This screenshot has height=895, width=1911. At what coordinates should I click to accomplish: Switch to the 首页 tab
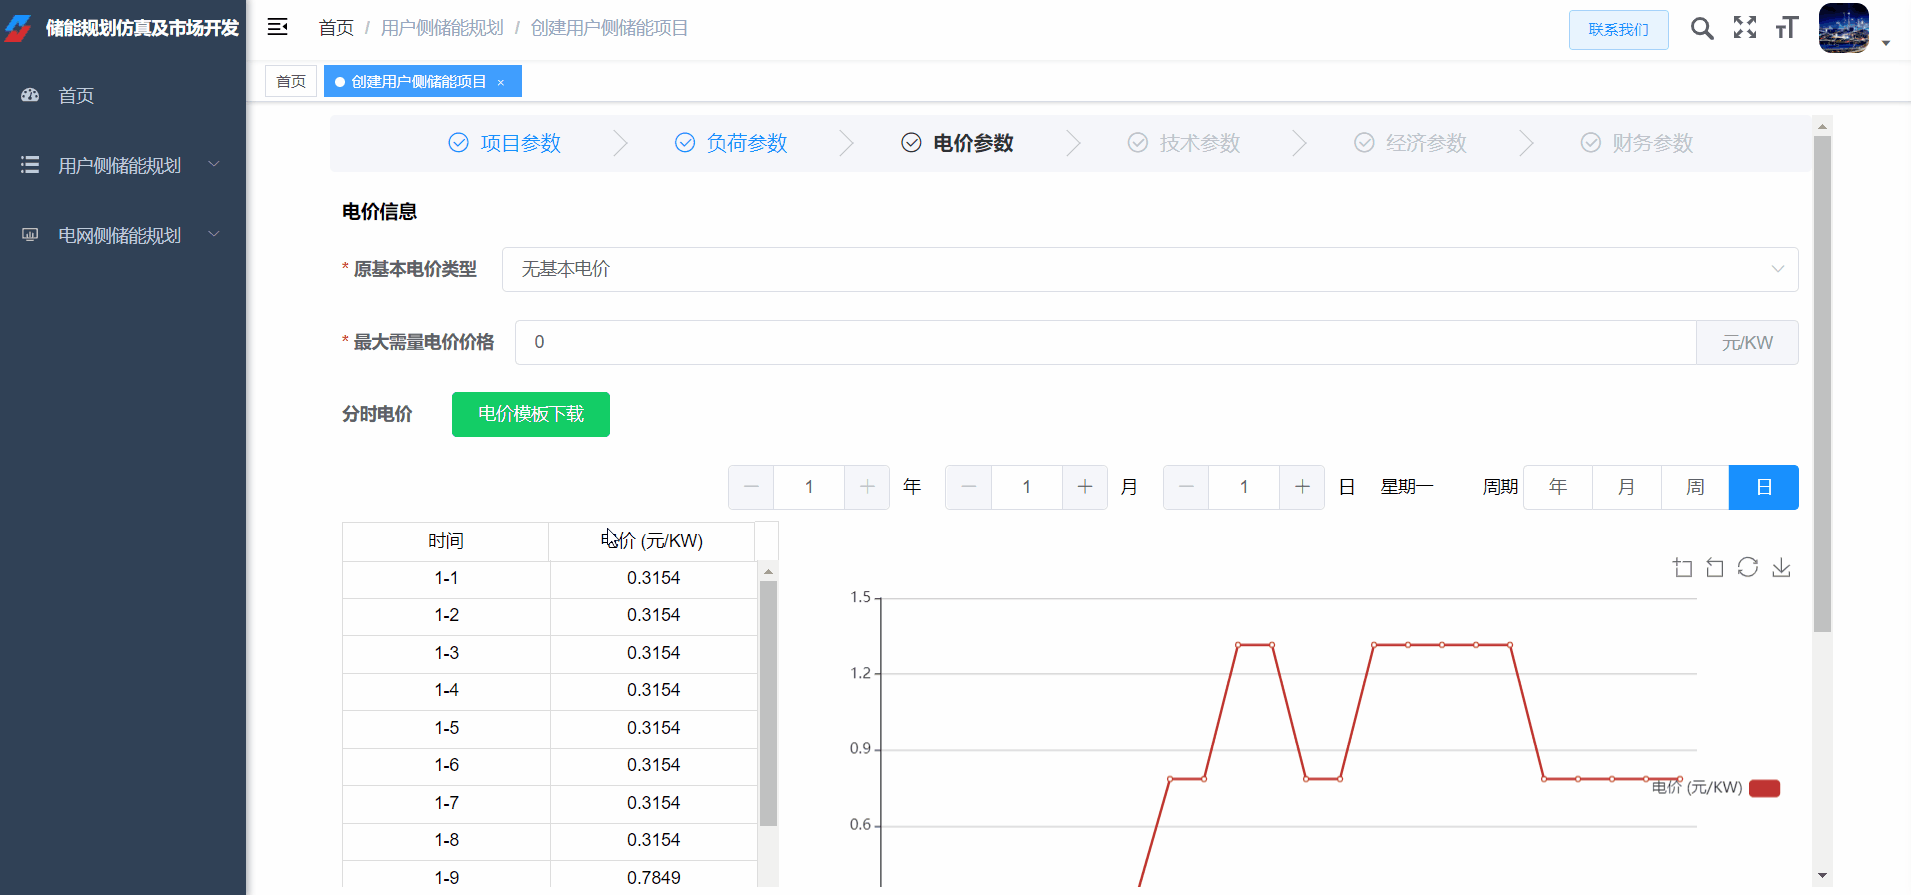click(x=291, y=81)
